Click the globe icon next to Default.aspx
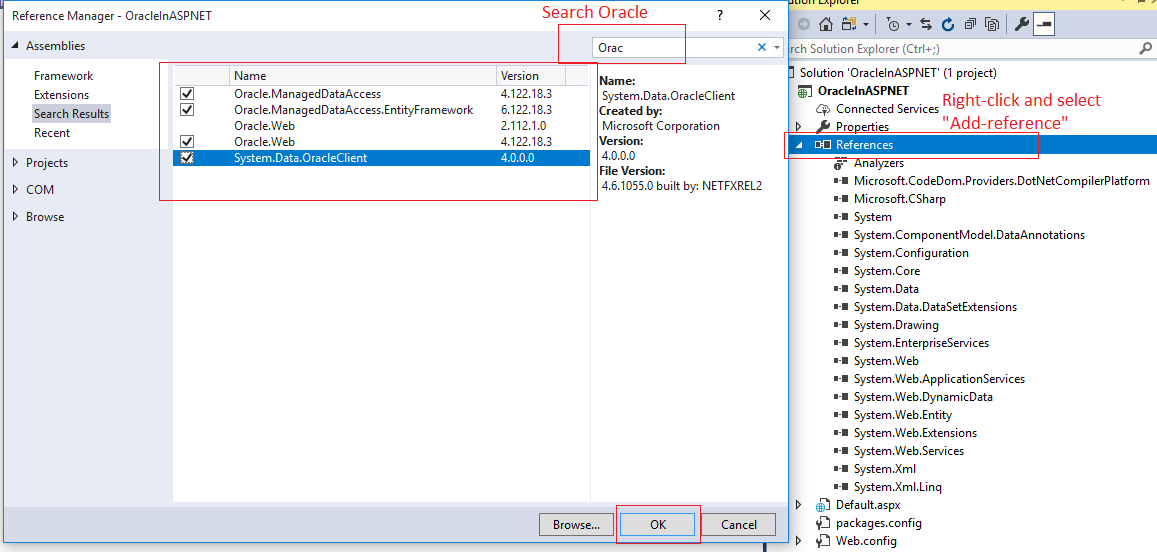Screen dimensions: 1157x552 pyautogui.click(x=823, y=505)
